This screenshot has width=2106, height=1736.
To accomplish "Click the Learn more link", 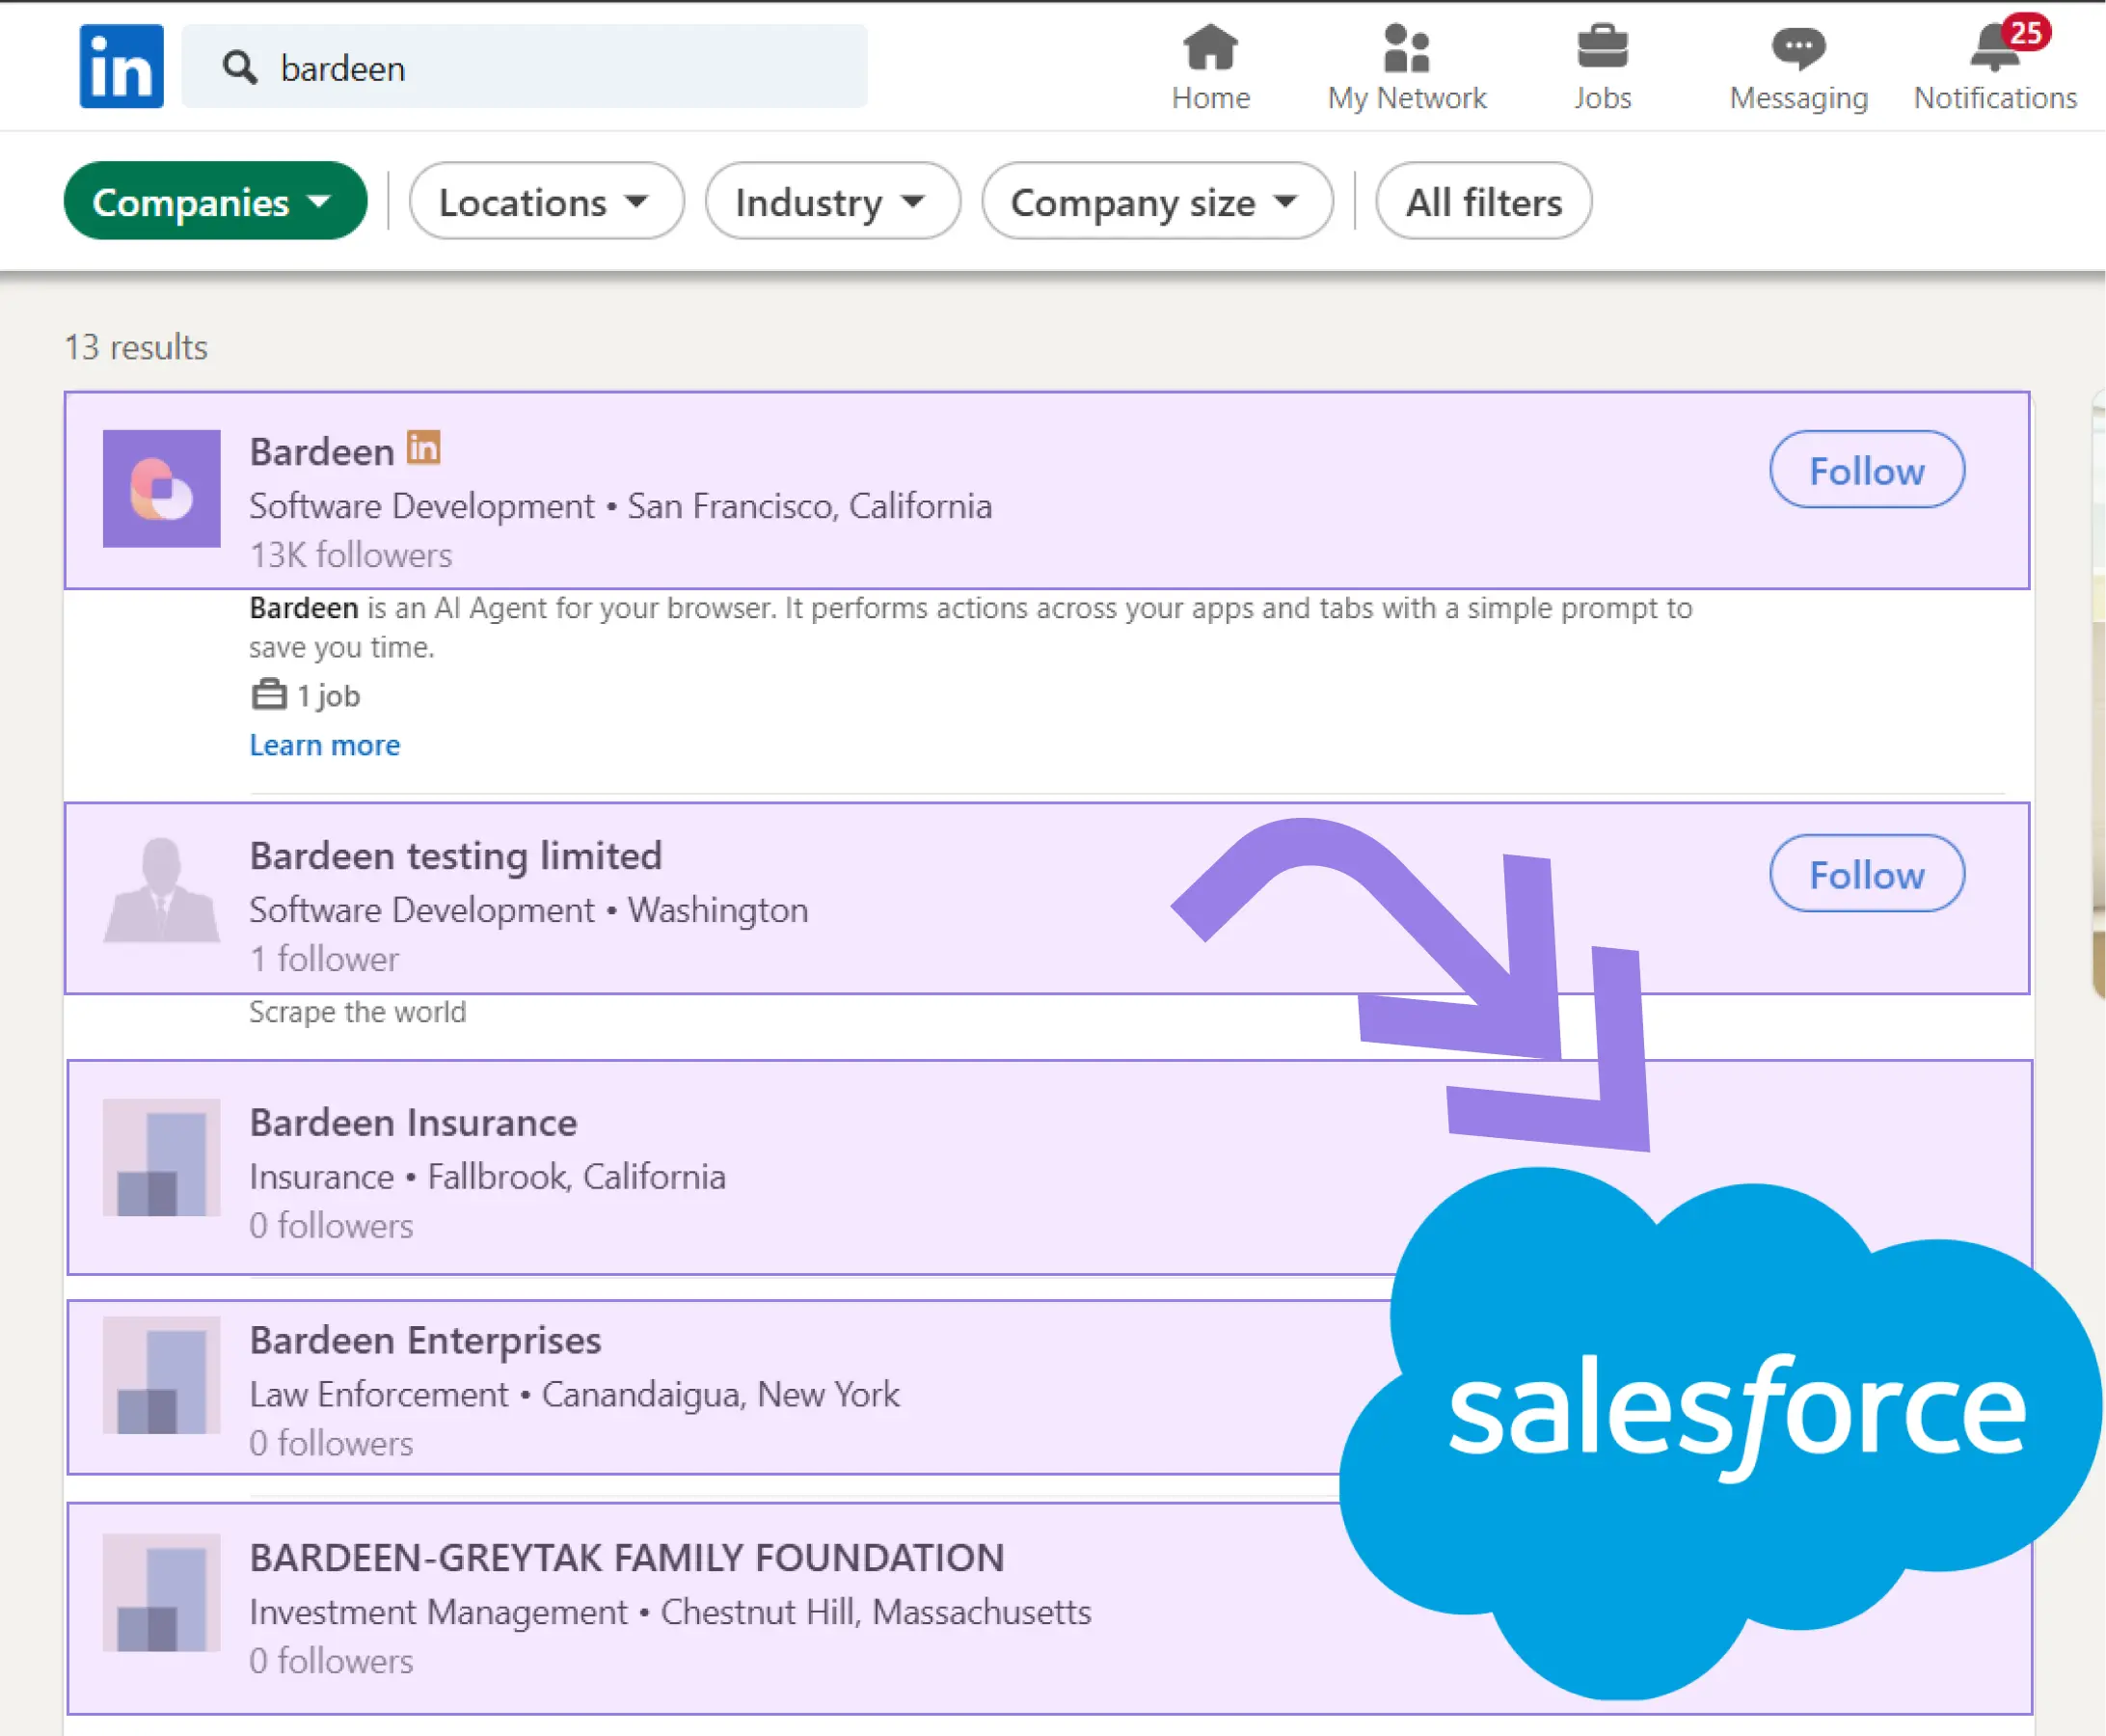I will pos(324,745).
